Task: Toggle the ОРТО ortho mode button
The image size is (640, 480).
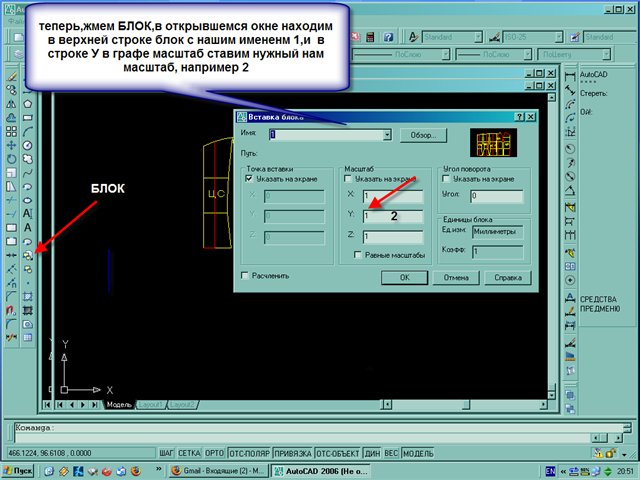Action: [x=213, y=453]
